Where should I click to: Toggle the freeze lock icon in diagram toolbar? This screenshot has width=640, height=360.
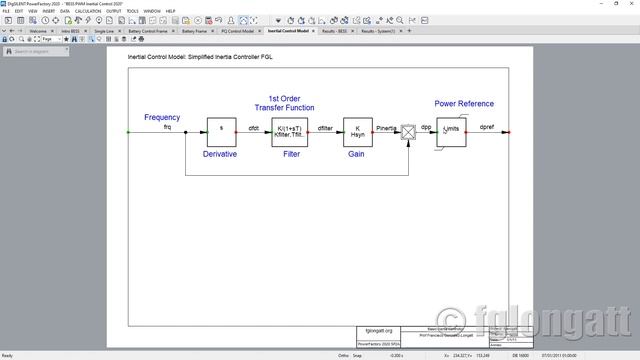pyautogui.click(x=4, y=39)
